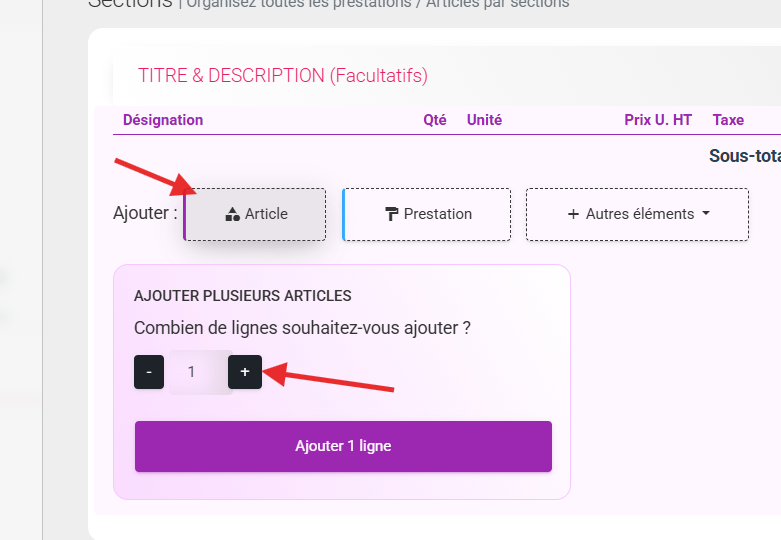
Task: Click the Sections page heading
Action: (130, 4)
